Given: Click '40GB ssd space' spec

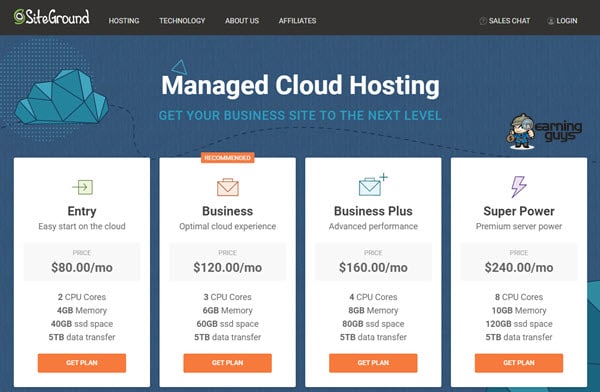Looking at the screenshot, I should [82, 324].
